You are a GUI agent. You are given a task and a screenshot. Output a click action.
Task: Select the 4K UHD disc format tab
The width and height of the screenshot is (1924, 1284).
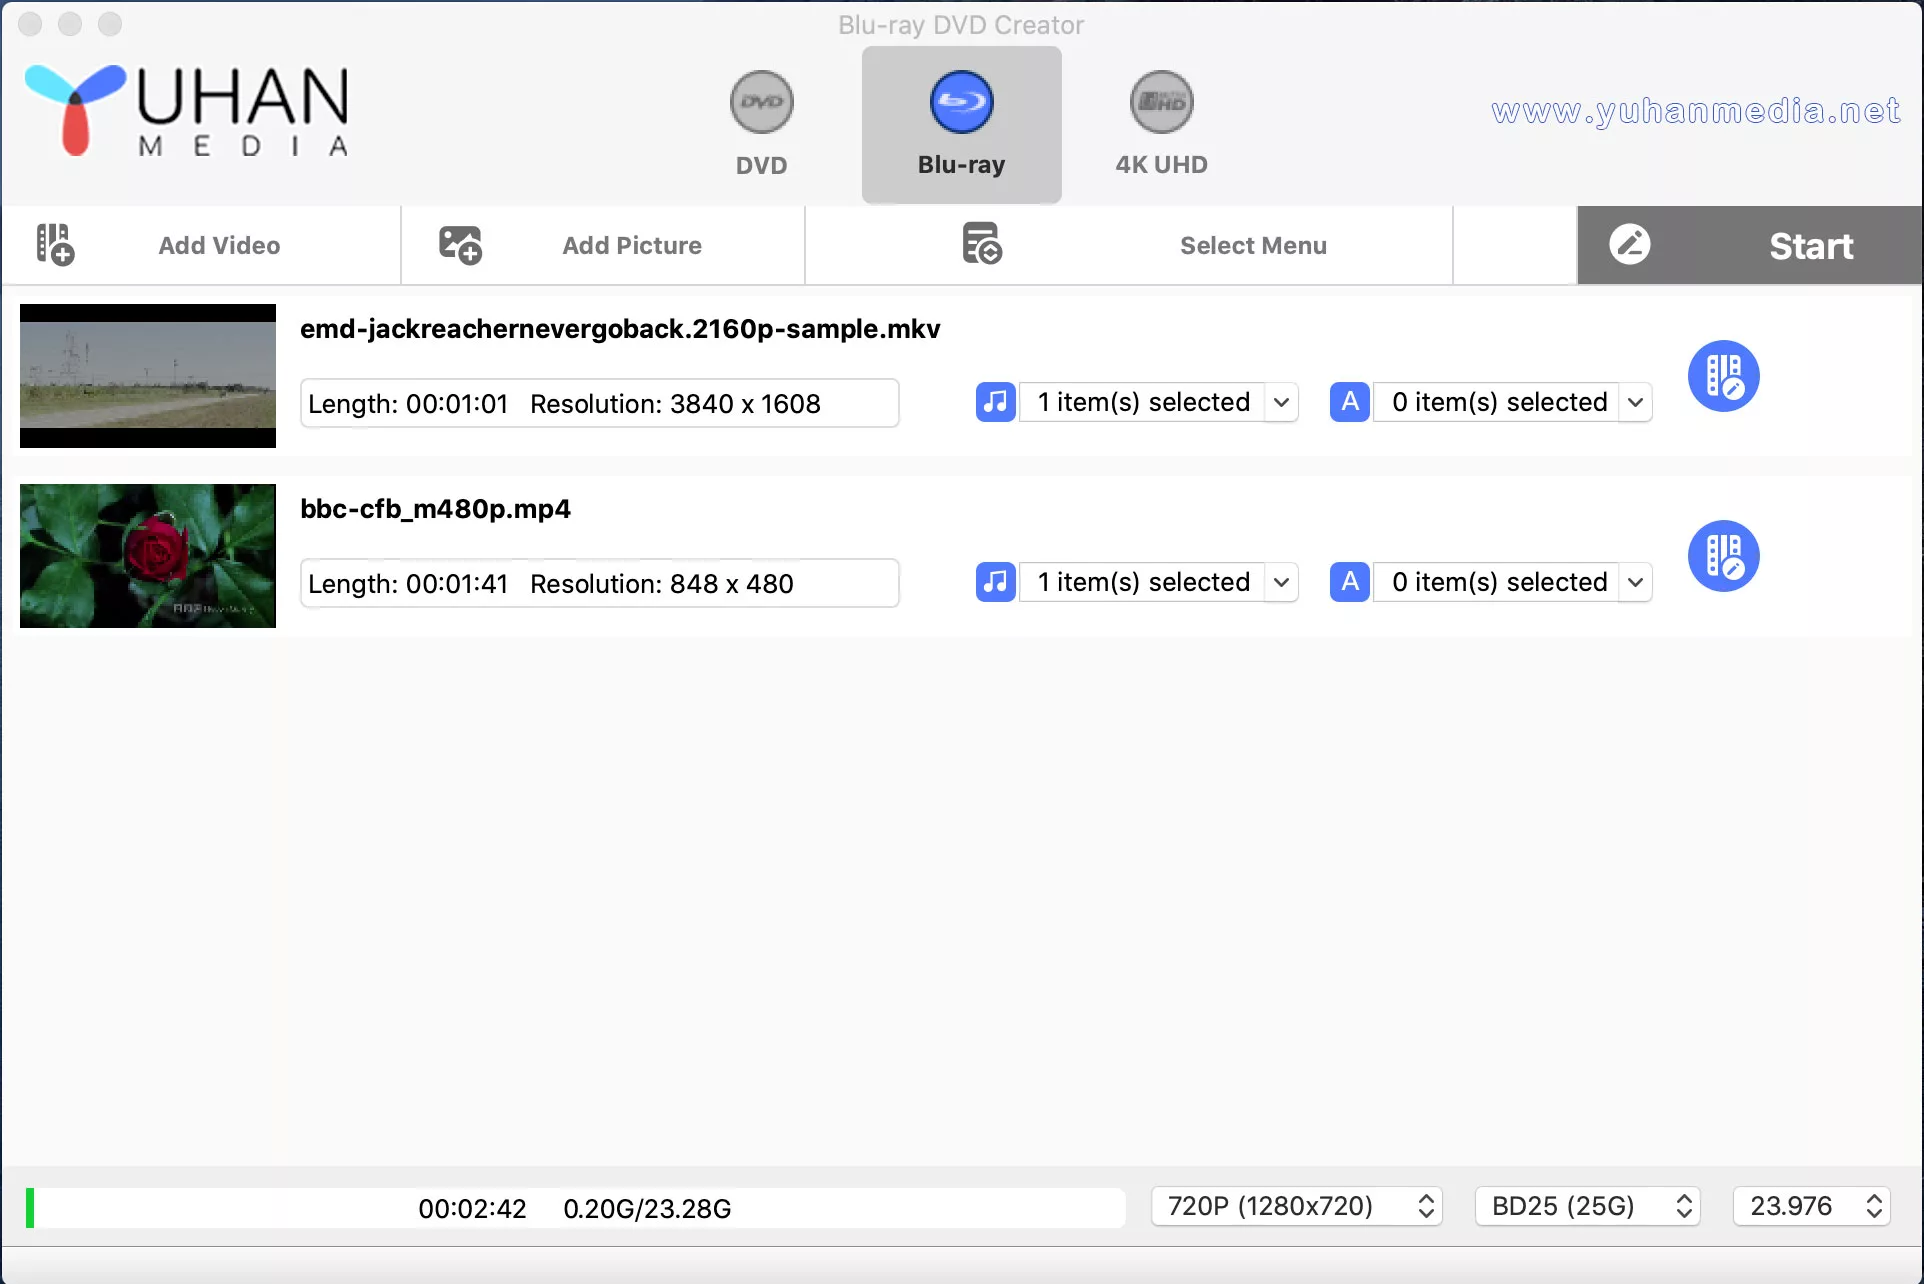1162,123
